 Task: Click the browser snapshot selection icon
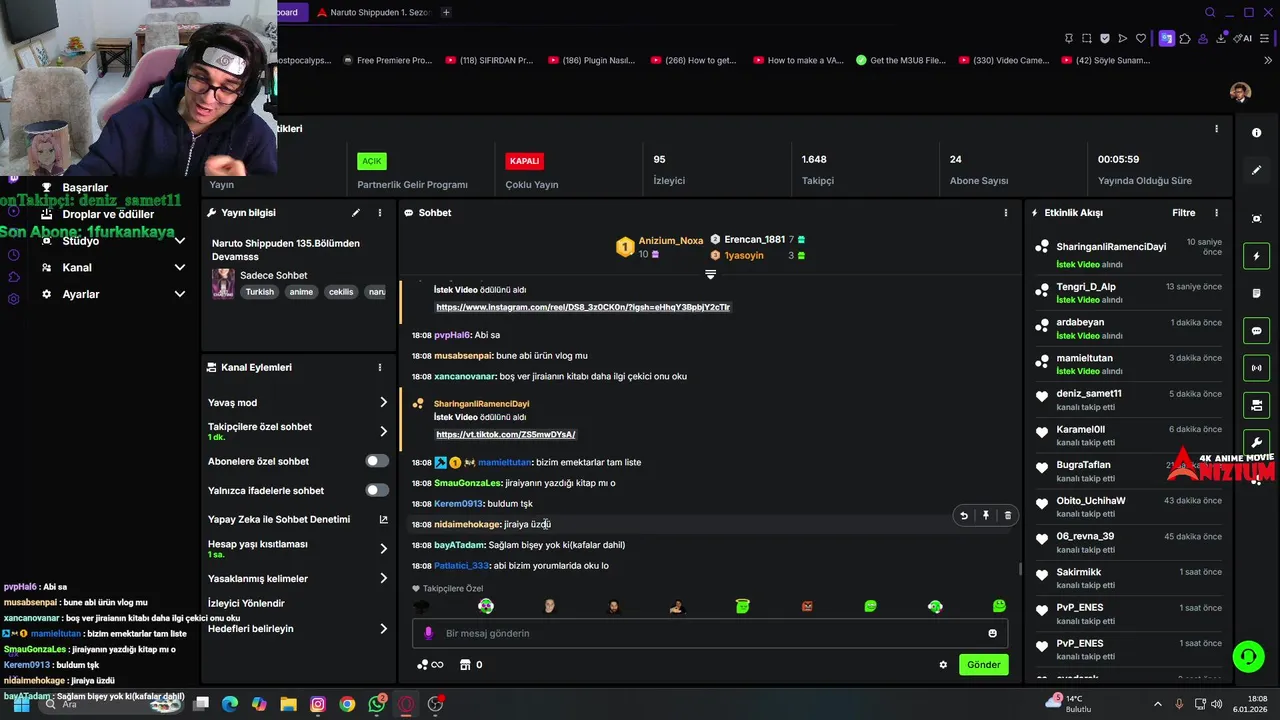(1086, 38)
